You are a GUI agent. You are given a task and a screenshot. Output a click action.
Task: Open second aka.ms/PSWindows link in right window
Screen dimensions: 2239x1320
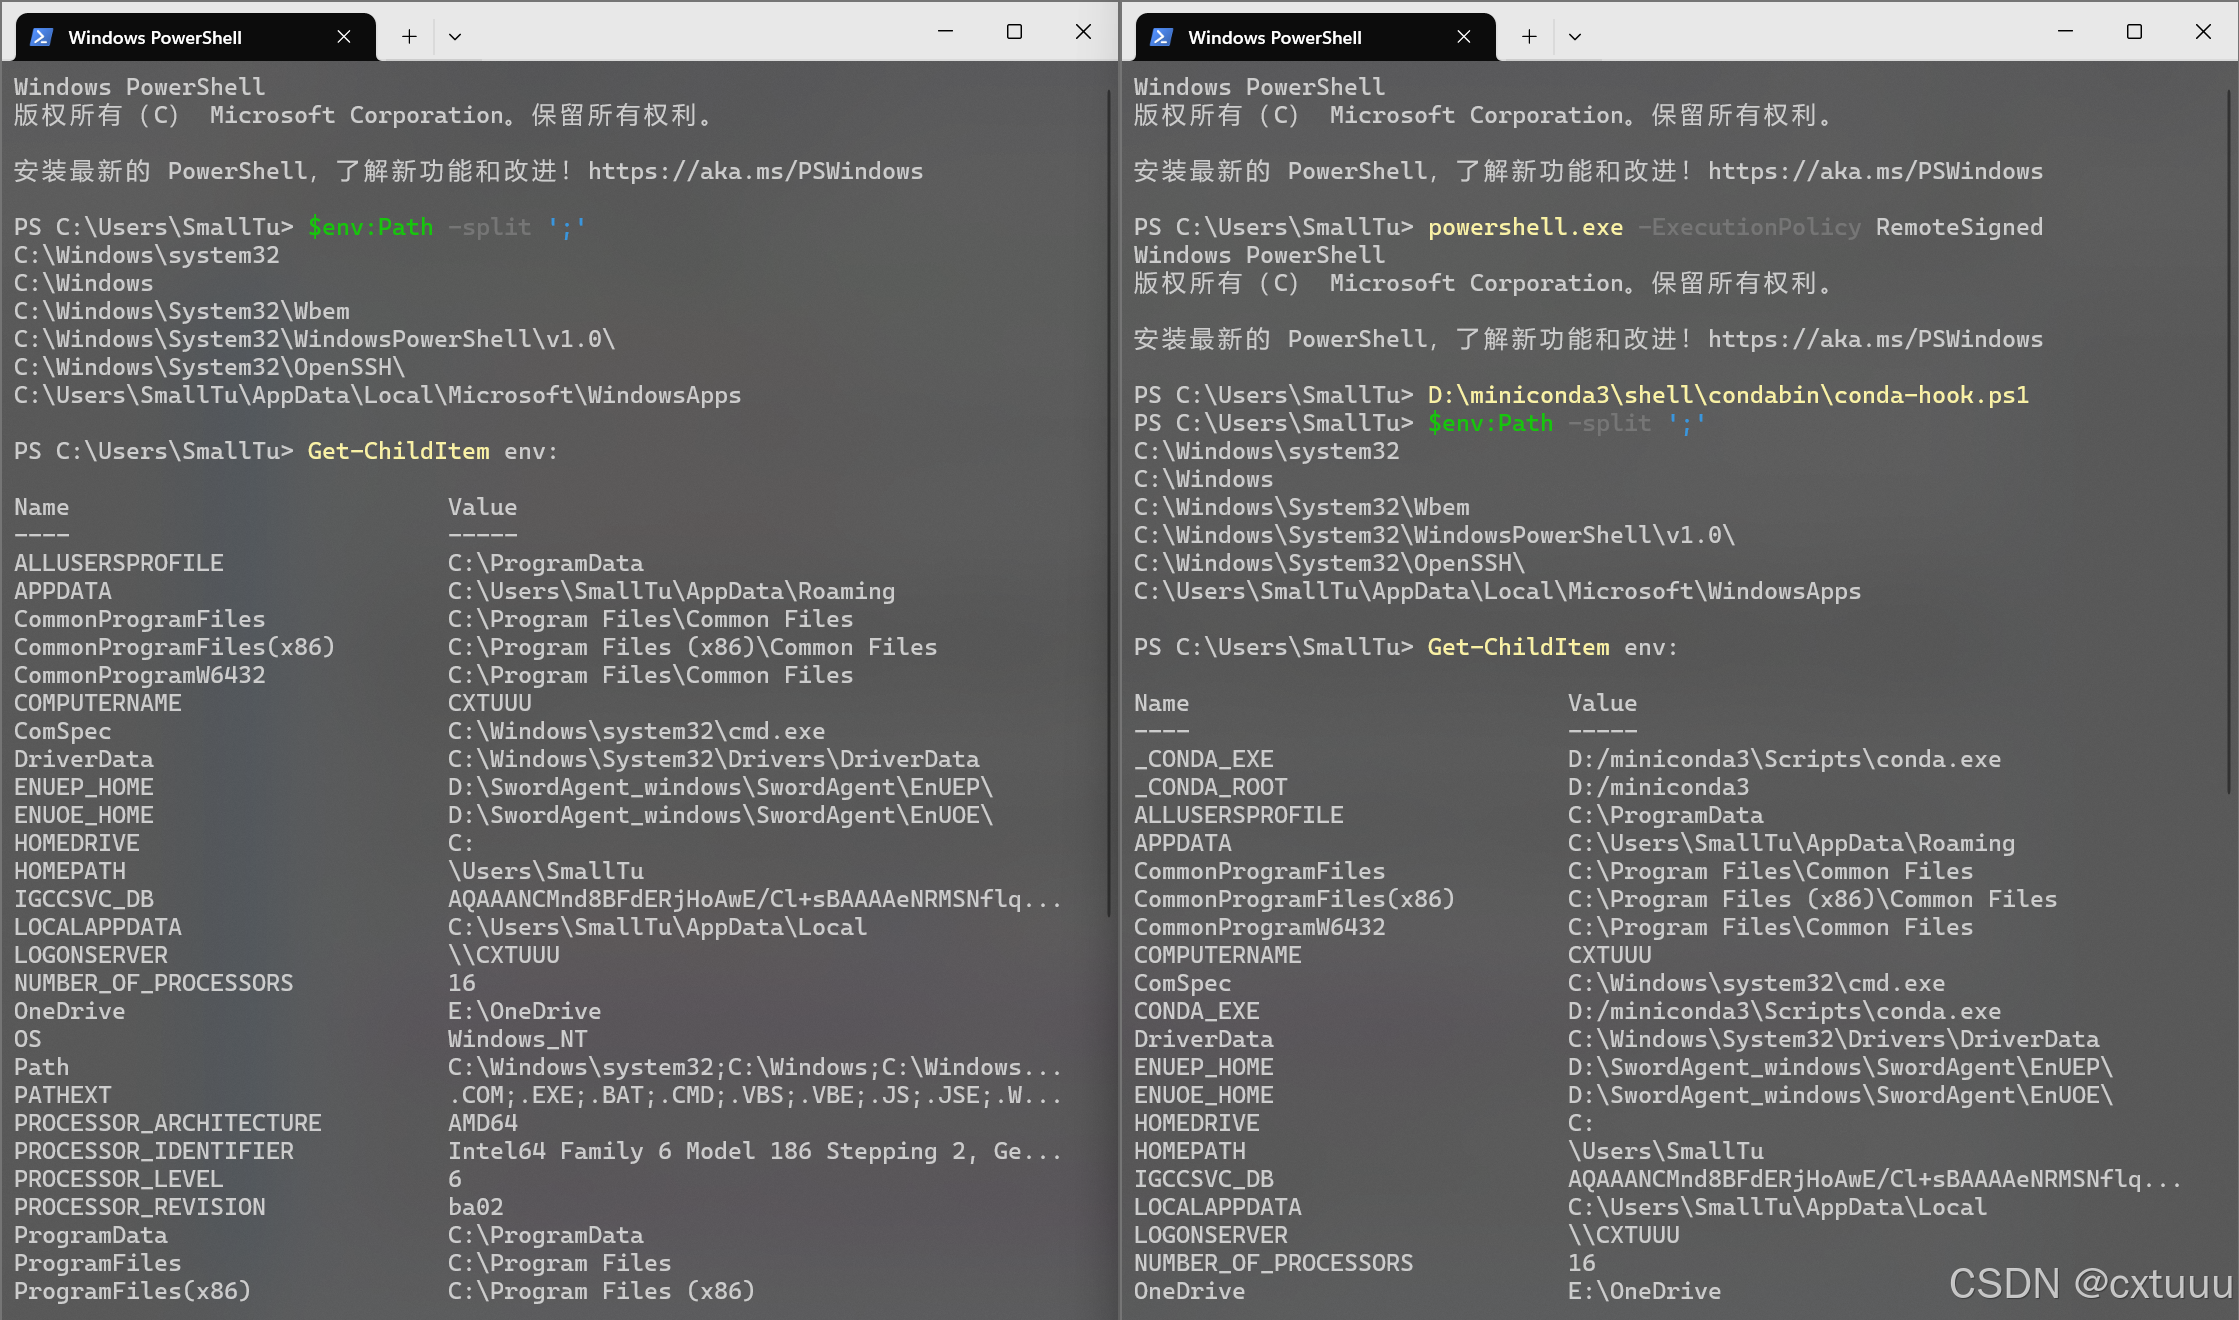click(x=1875, y=339)
